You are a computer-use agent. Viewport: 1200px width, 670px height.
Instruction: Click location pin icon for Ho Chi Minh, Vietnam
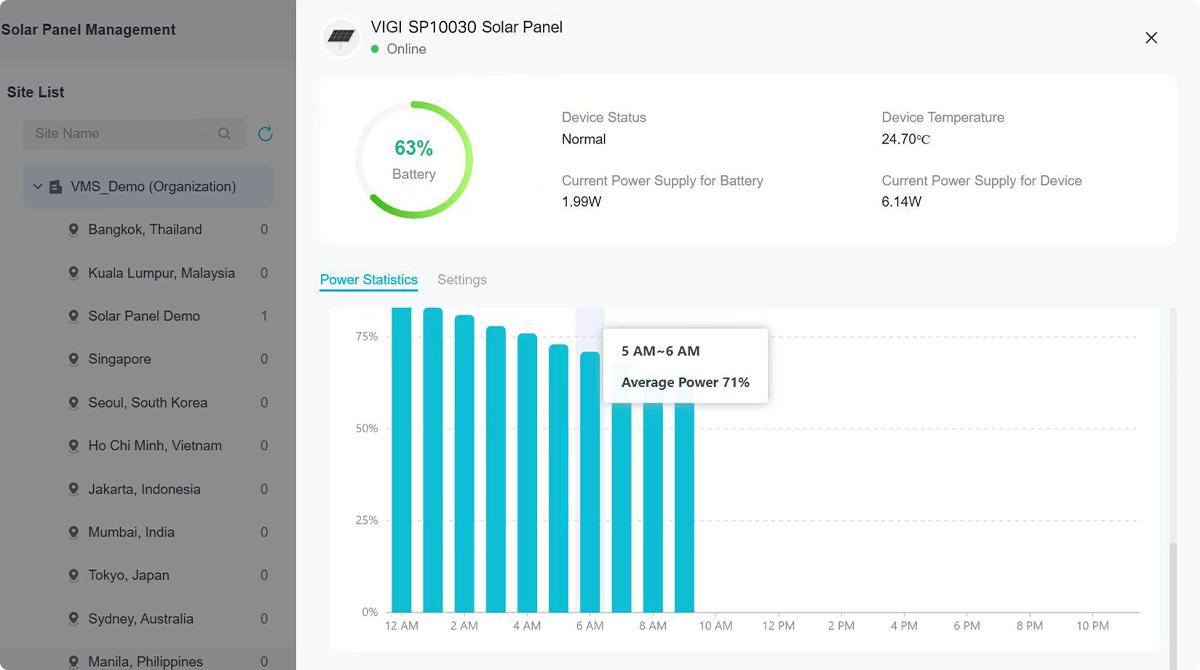tap(73, 446)
